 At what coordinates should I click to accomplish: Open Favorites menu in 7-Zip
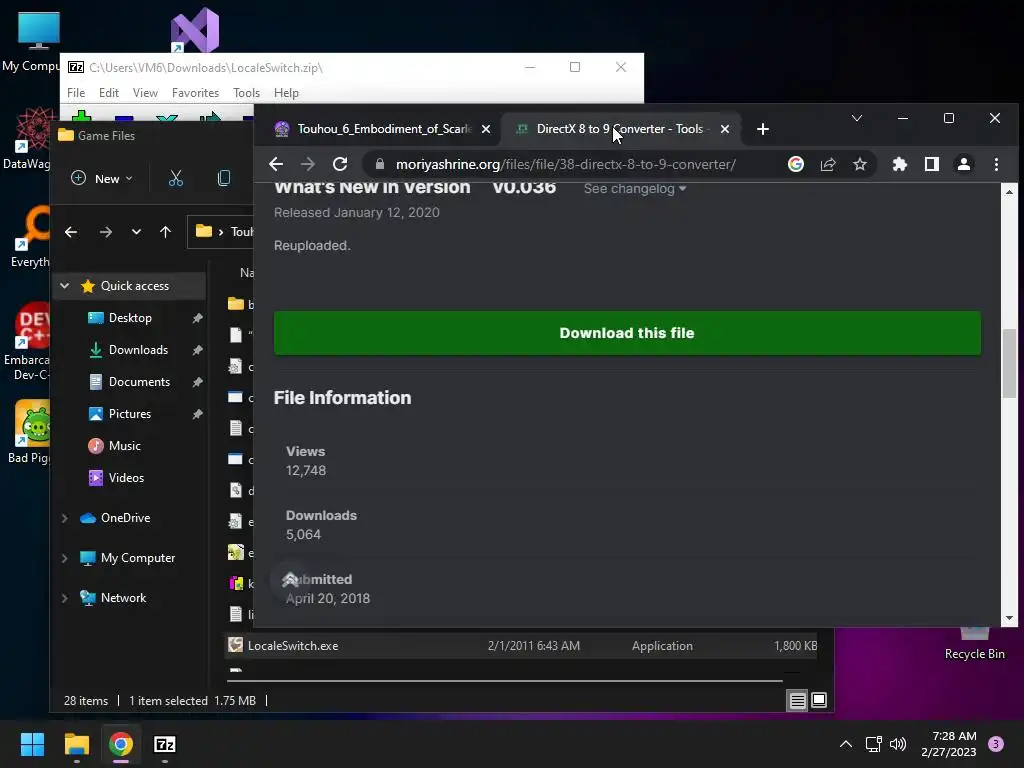tap(195, 93)
